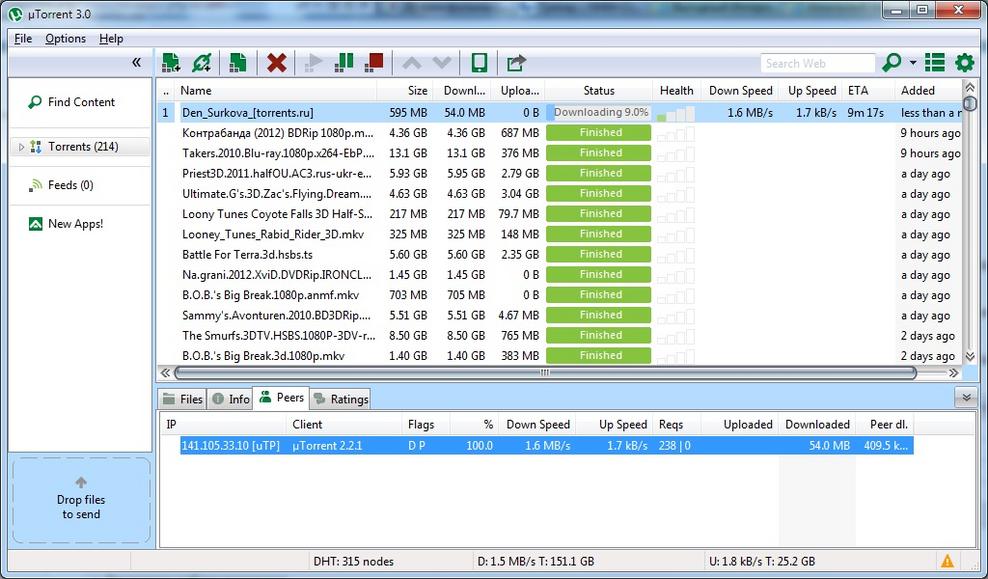Open Preferences via the green gear icon

click(965, 62)
